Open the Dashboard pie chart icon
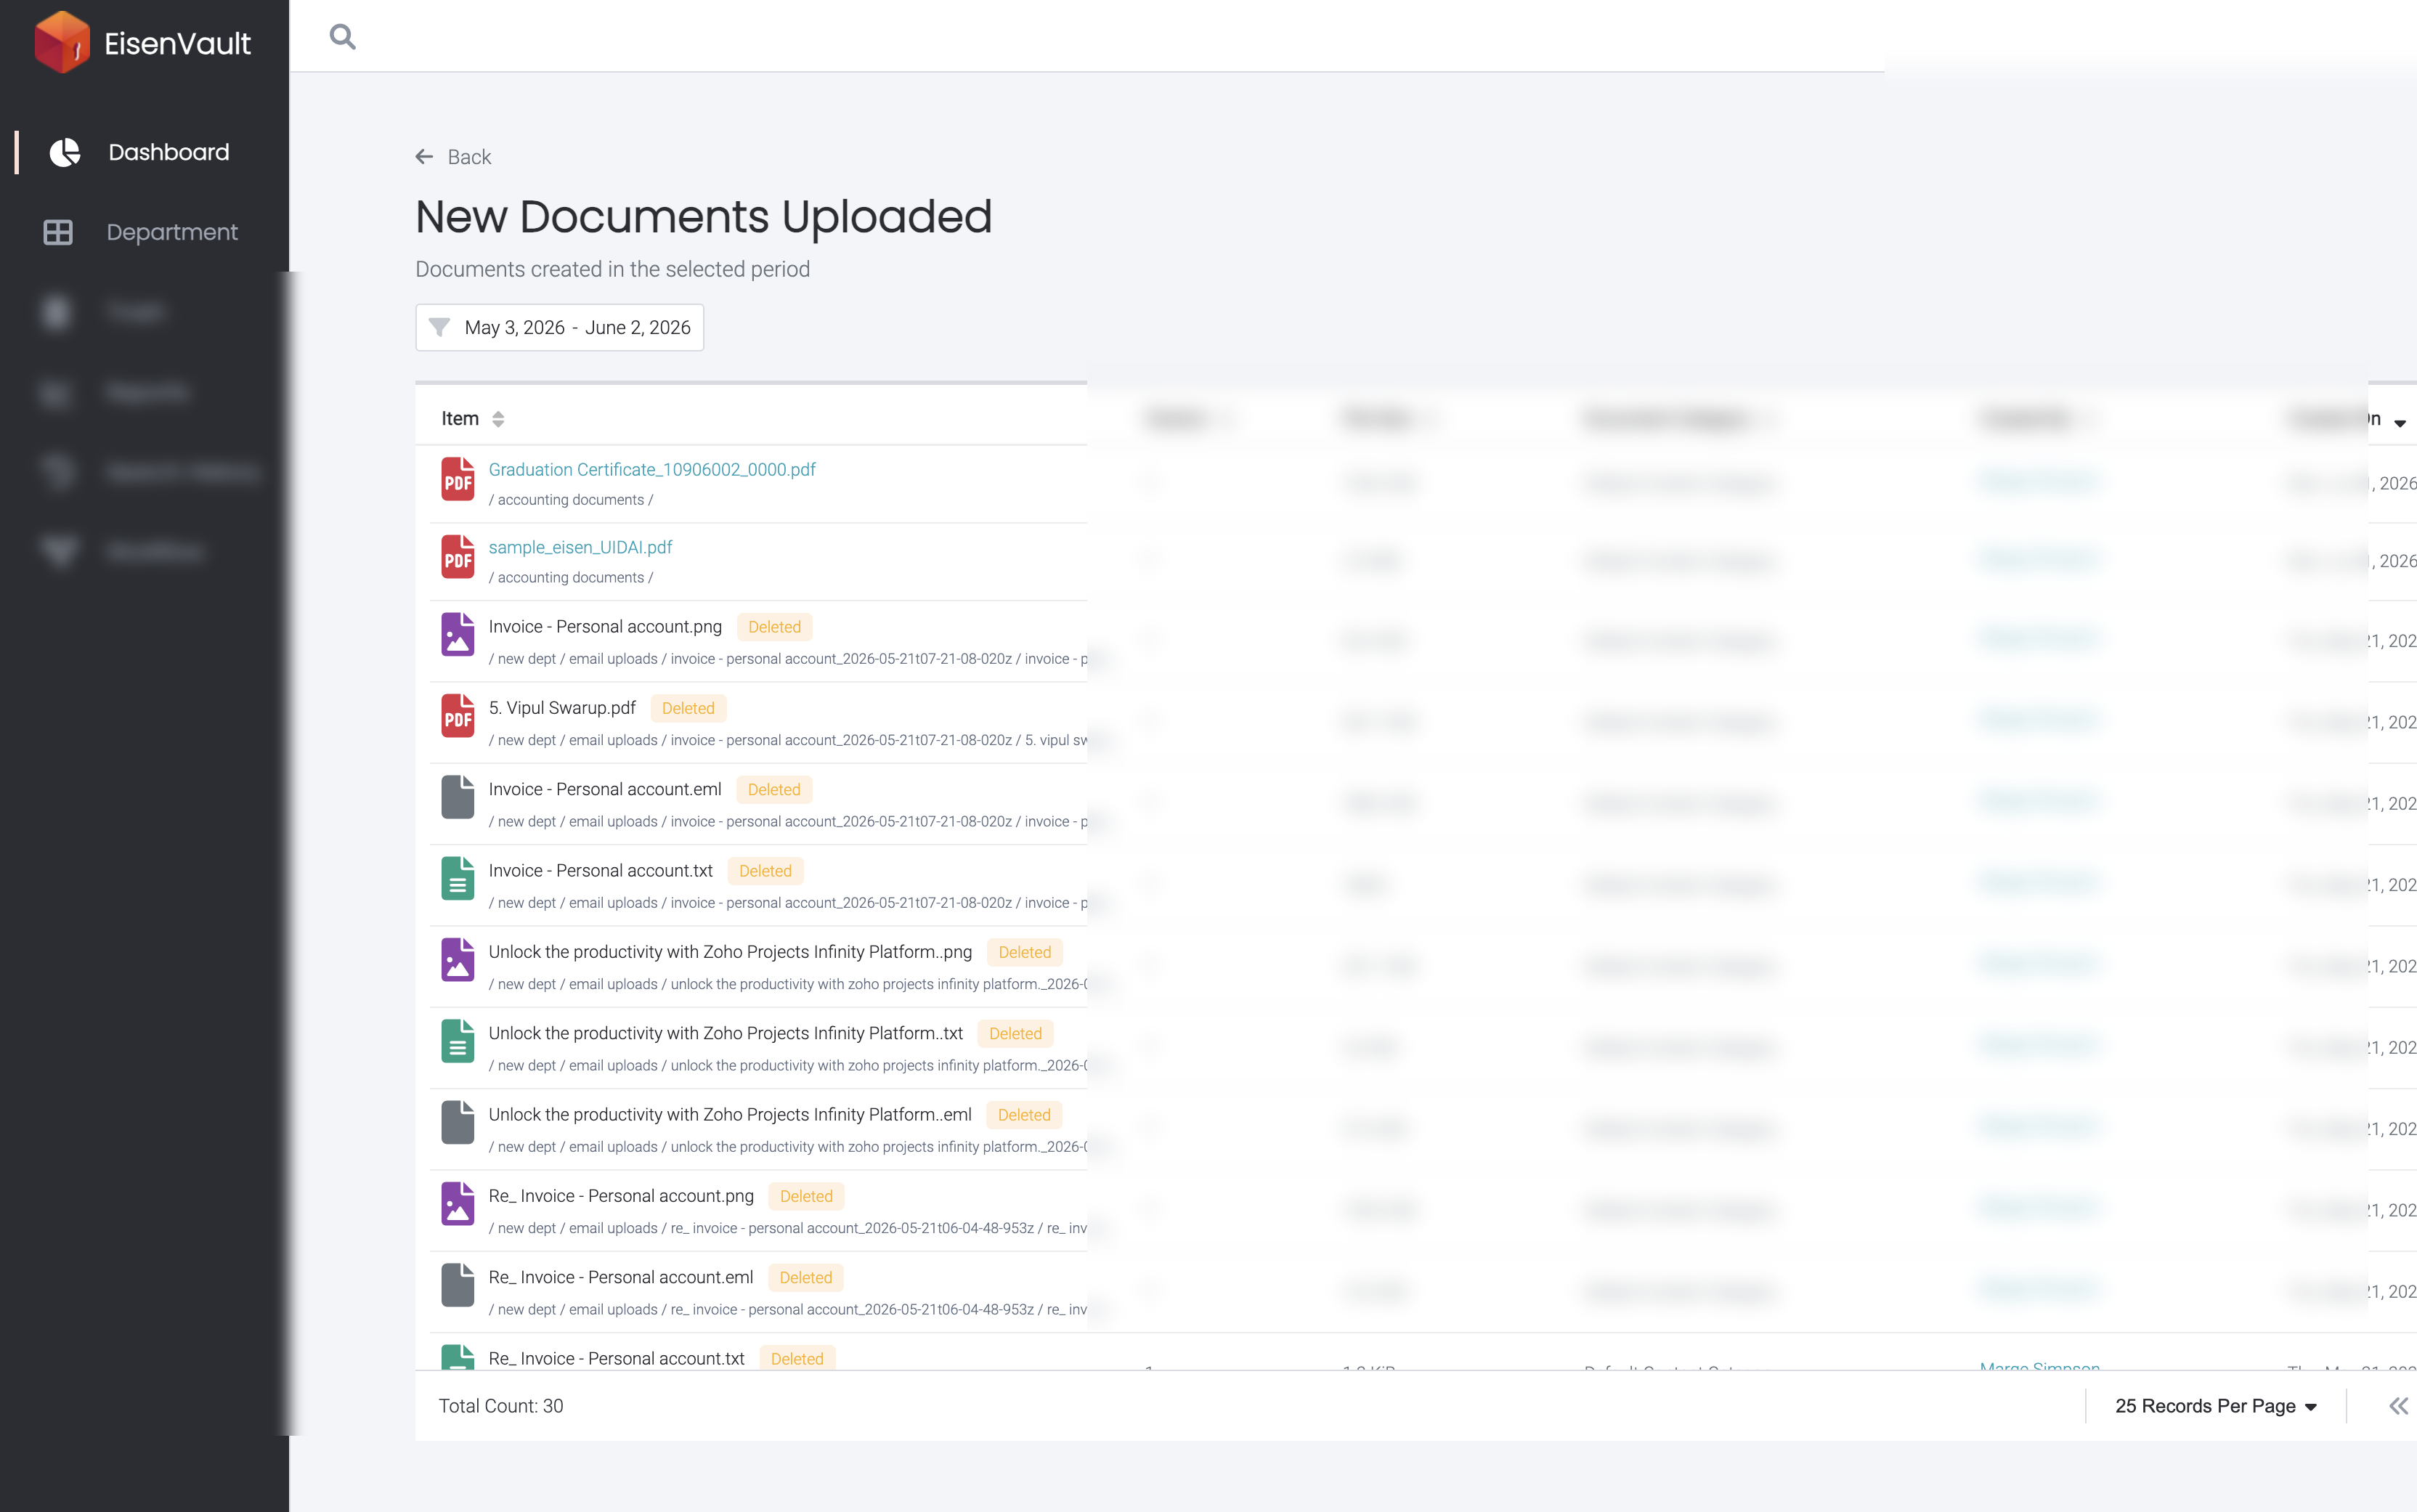2417x1512 pixels. (65, 152)
